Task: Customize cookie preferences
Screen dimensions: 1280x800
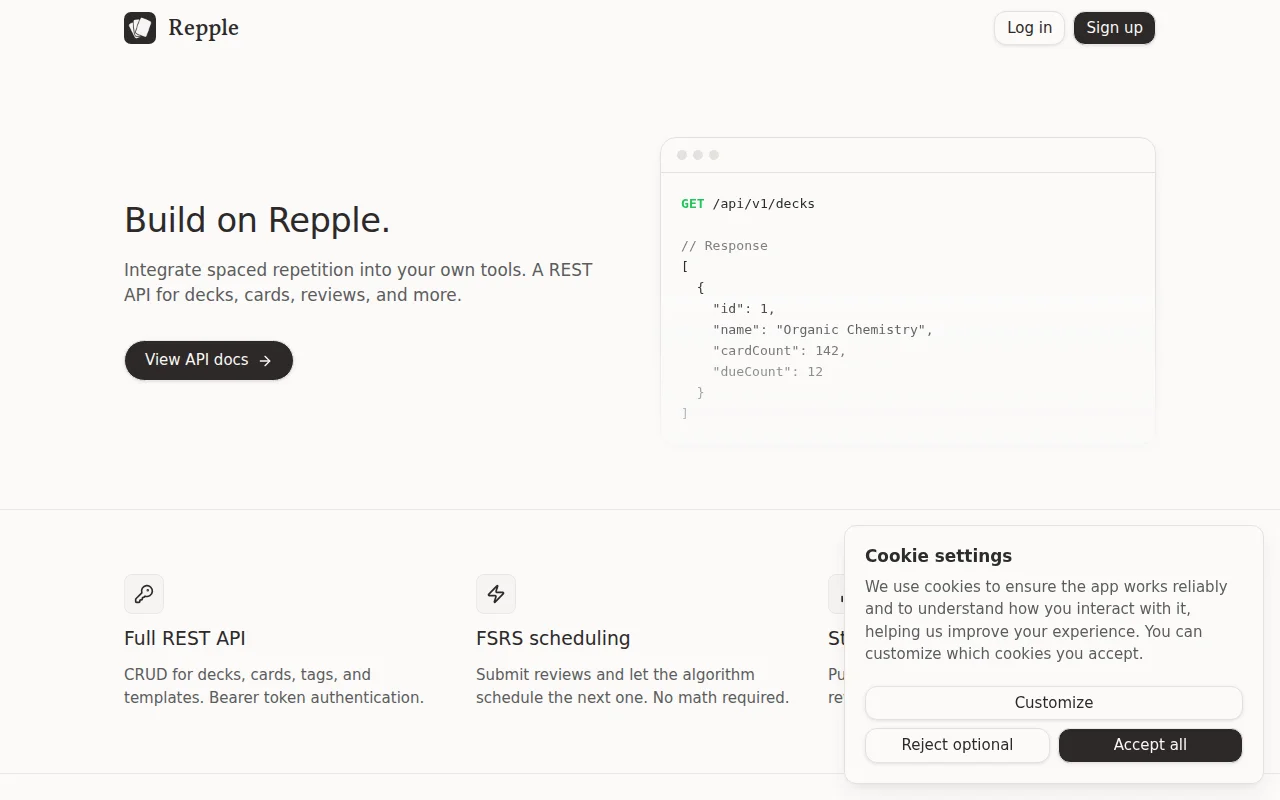Action: coord(1054,703)
